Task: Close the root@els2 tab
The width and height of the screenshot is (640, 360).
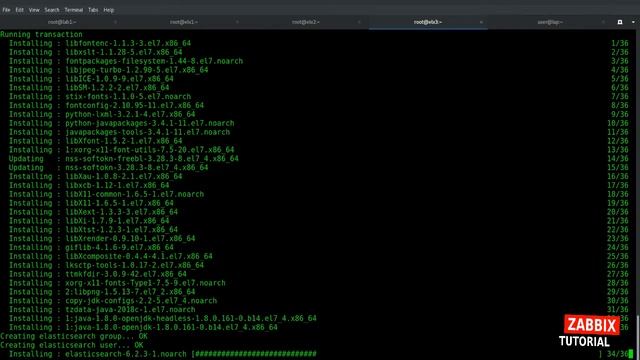Action: pos(359,22)
